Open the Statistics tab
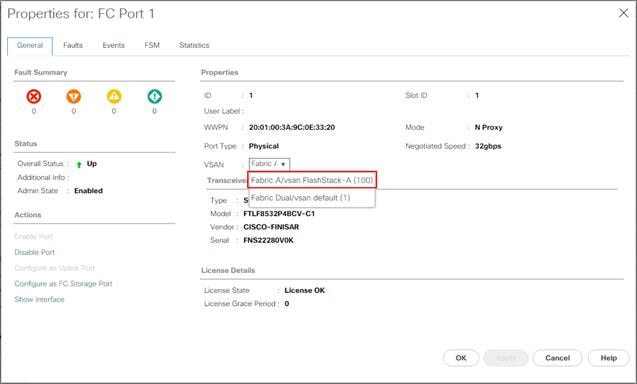This screenshot has height=384, width=637. pyautogui.click(x=194, y=46)
